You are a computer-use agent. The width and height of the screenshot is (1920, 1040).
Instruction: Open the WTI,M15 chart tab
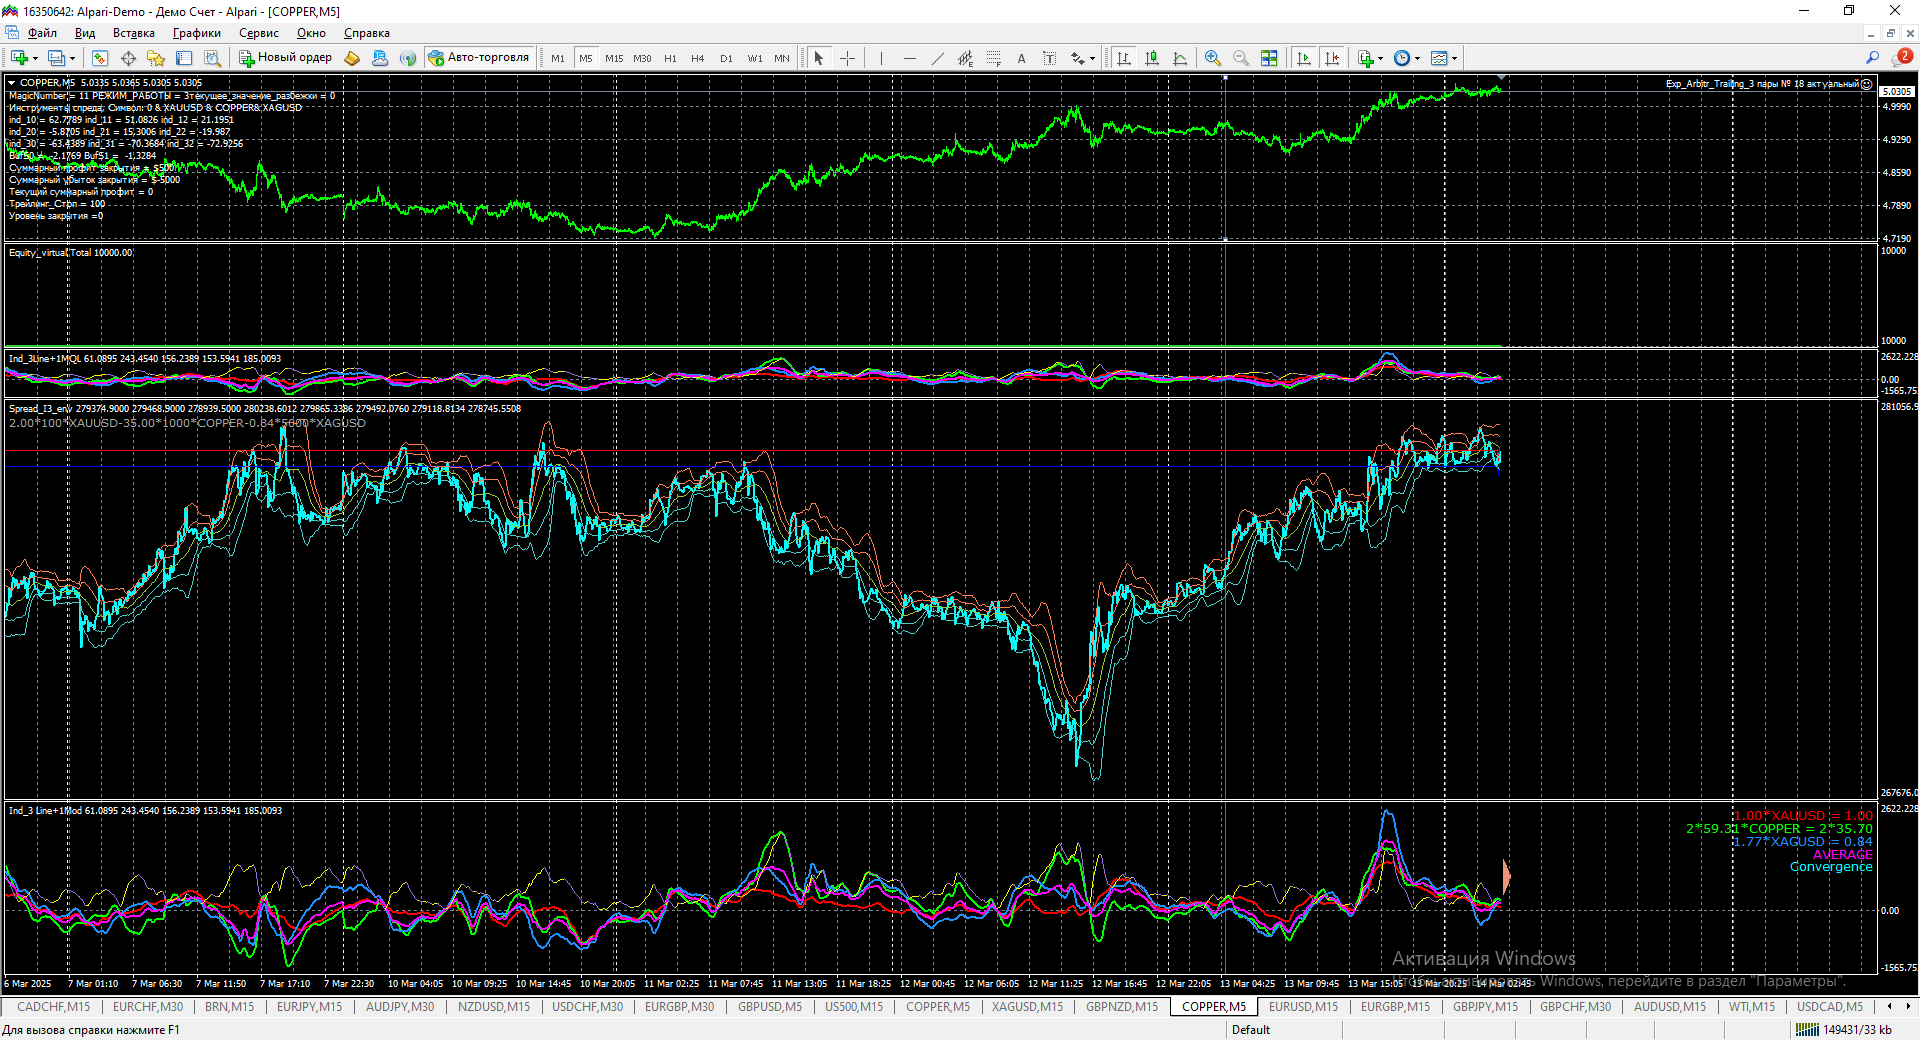1752,1007
